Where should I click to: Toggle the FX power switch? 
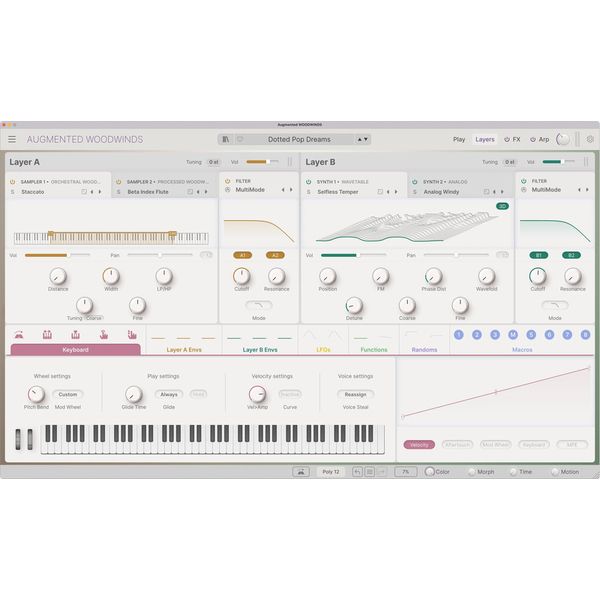(507, 140)
